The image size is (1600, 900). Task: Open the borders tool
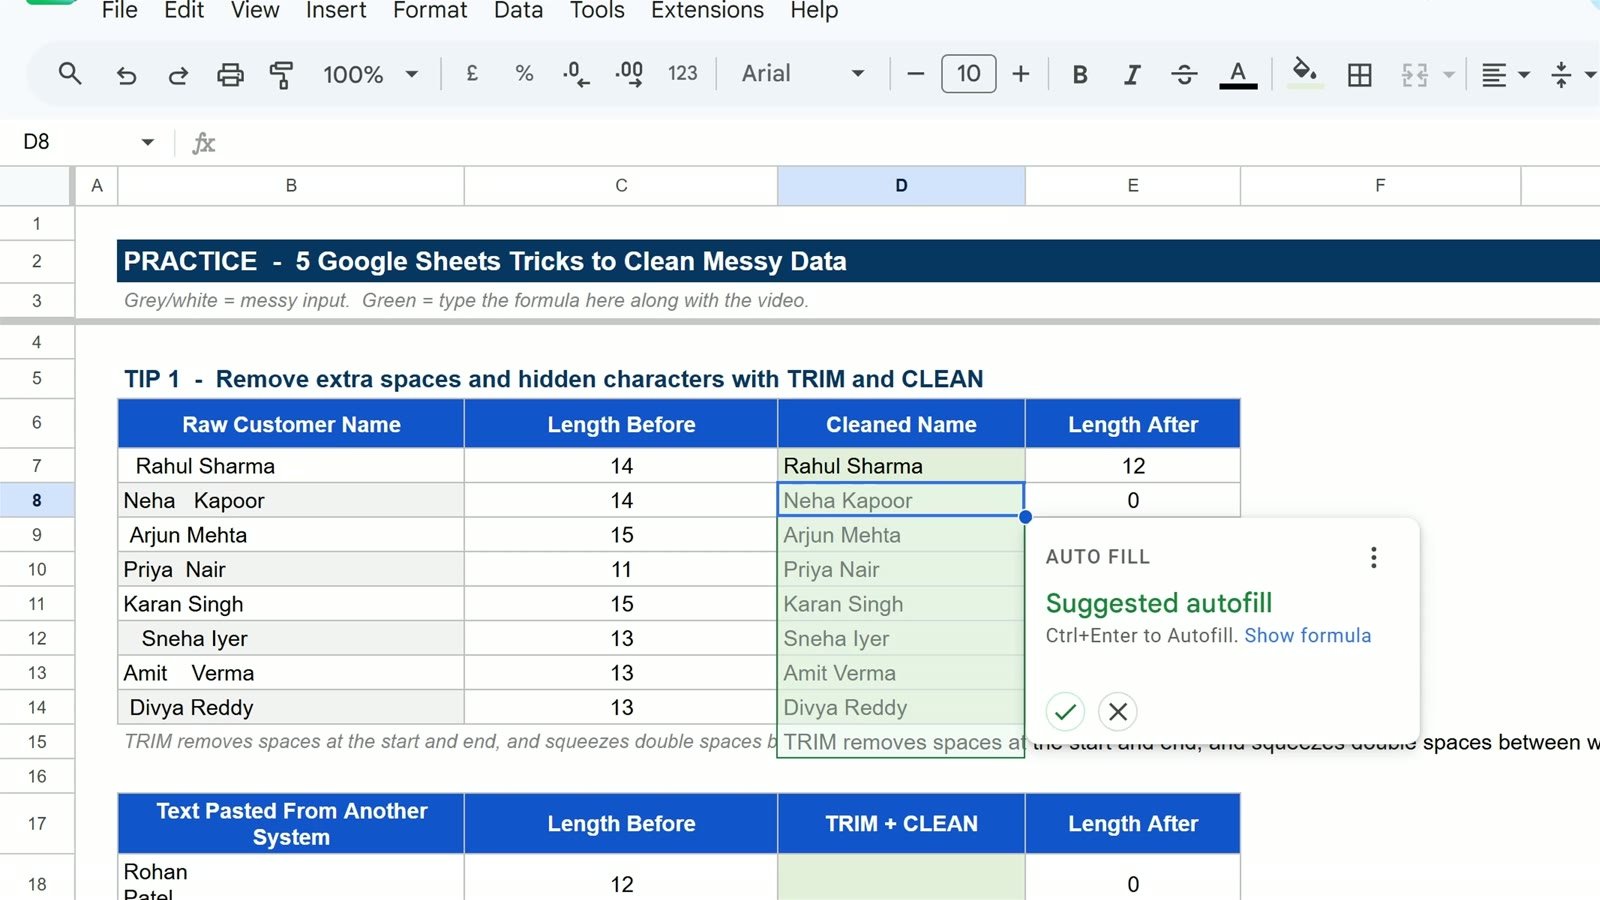[1360, 74]
